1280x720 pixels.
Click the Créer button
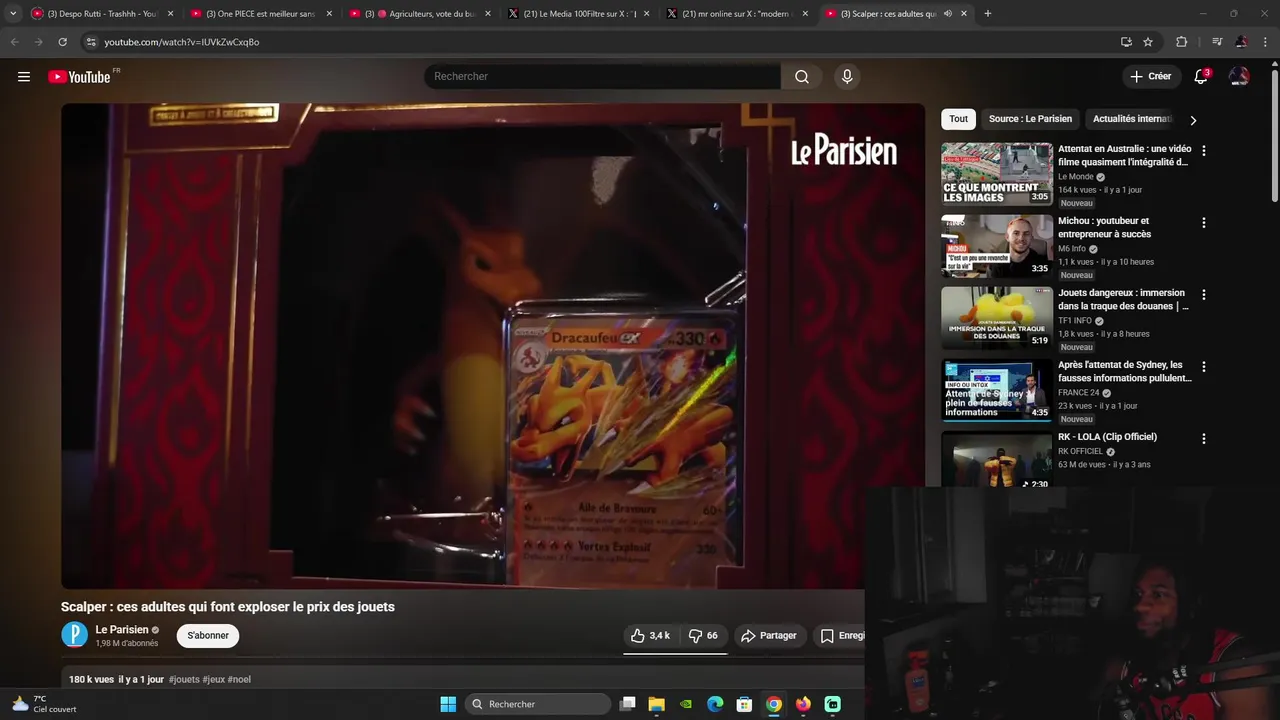[x=1150, y=76]
